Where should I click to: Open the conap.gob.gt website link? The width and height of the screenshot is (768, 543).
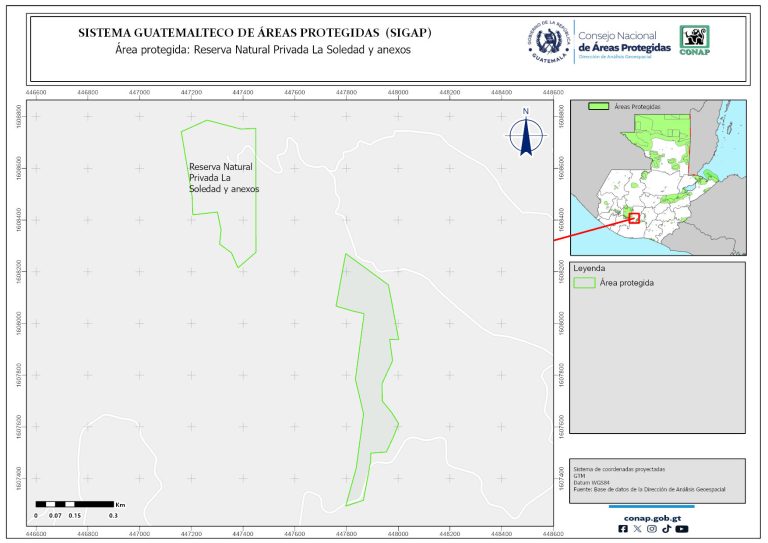pyautogui.click(x=652, y=517)
